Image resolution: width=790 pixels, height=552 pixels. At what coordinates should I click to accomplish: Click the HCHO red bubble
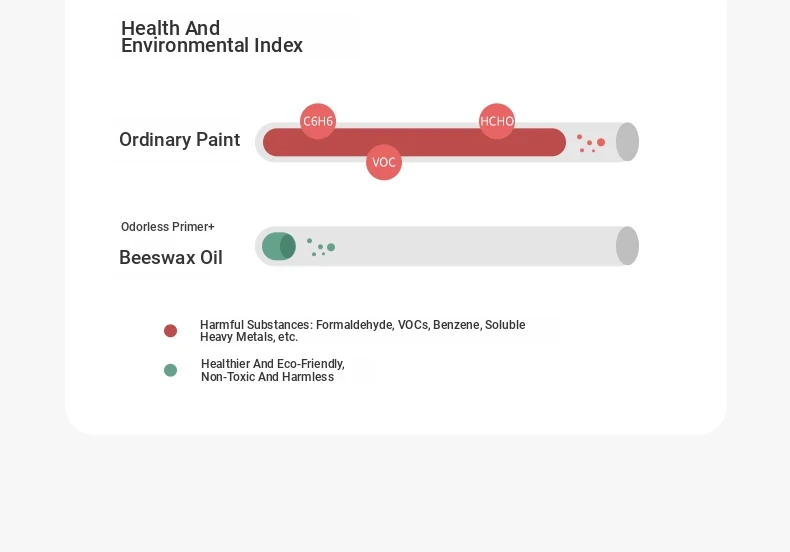tap(497, 121)
